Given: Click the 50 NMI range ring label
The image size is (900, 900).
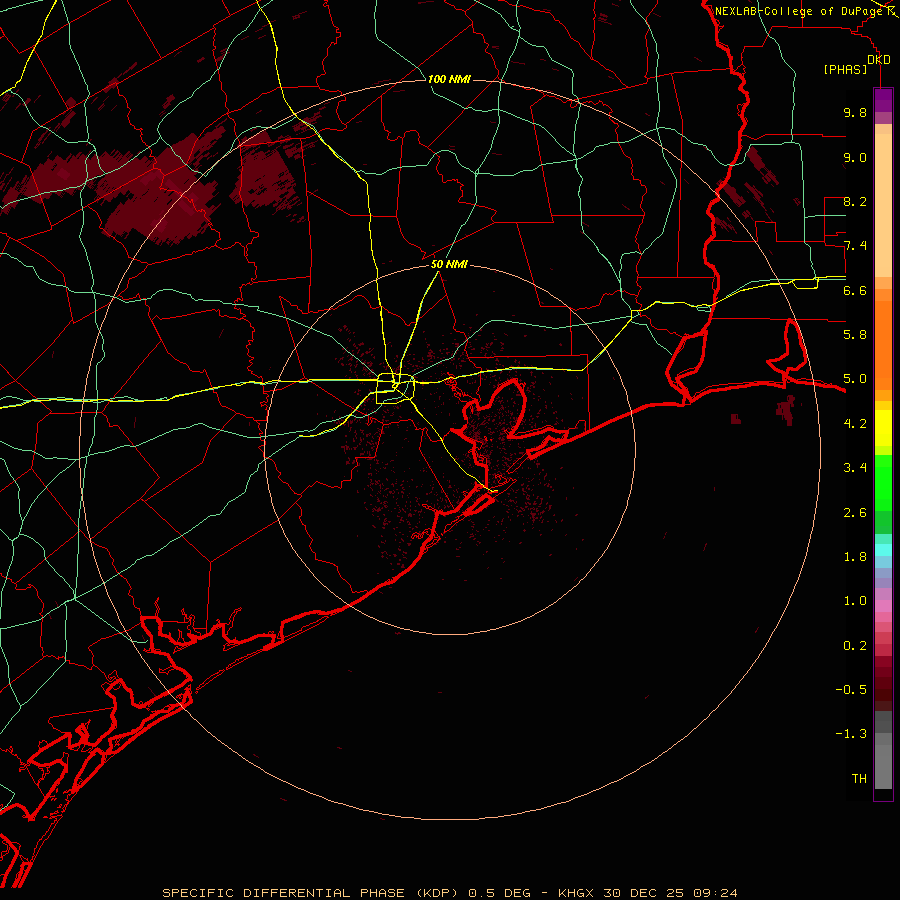Looking at the screenshot, I should [449, 264].
